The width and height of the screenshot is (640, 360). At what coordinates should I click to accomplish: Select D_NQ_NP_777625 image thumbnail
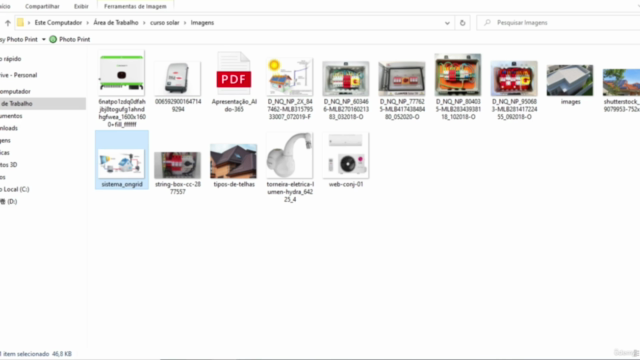point(402,78)
